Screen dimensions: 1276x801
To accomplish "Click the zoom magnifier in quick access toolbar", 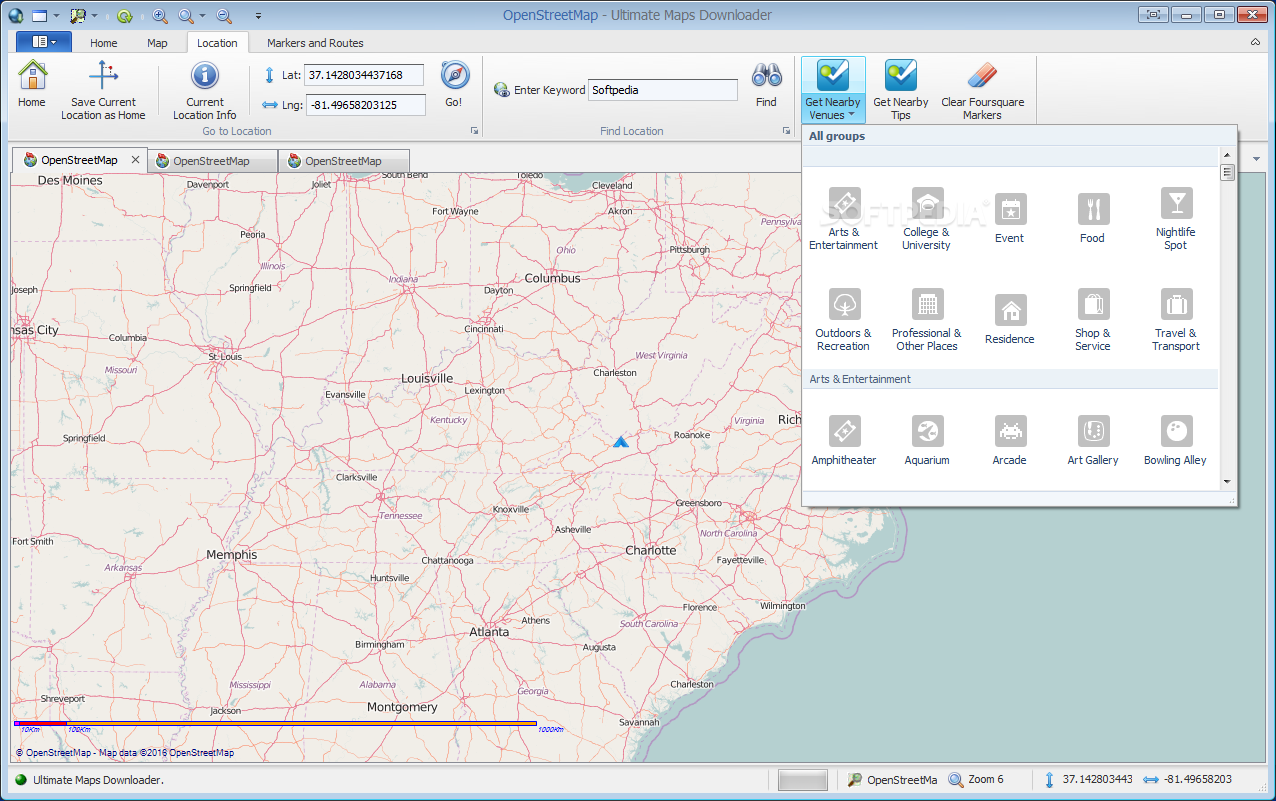I will tap(186, 16).
